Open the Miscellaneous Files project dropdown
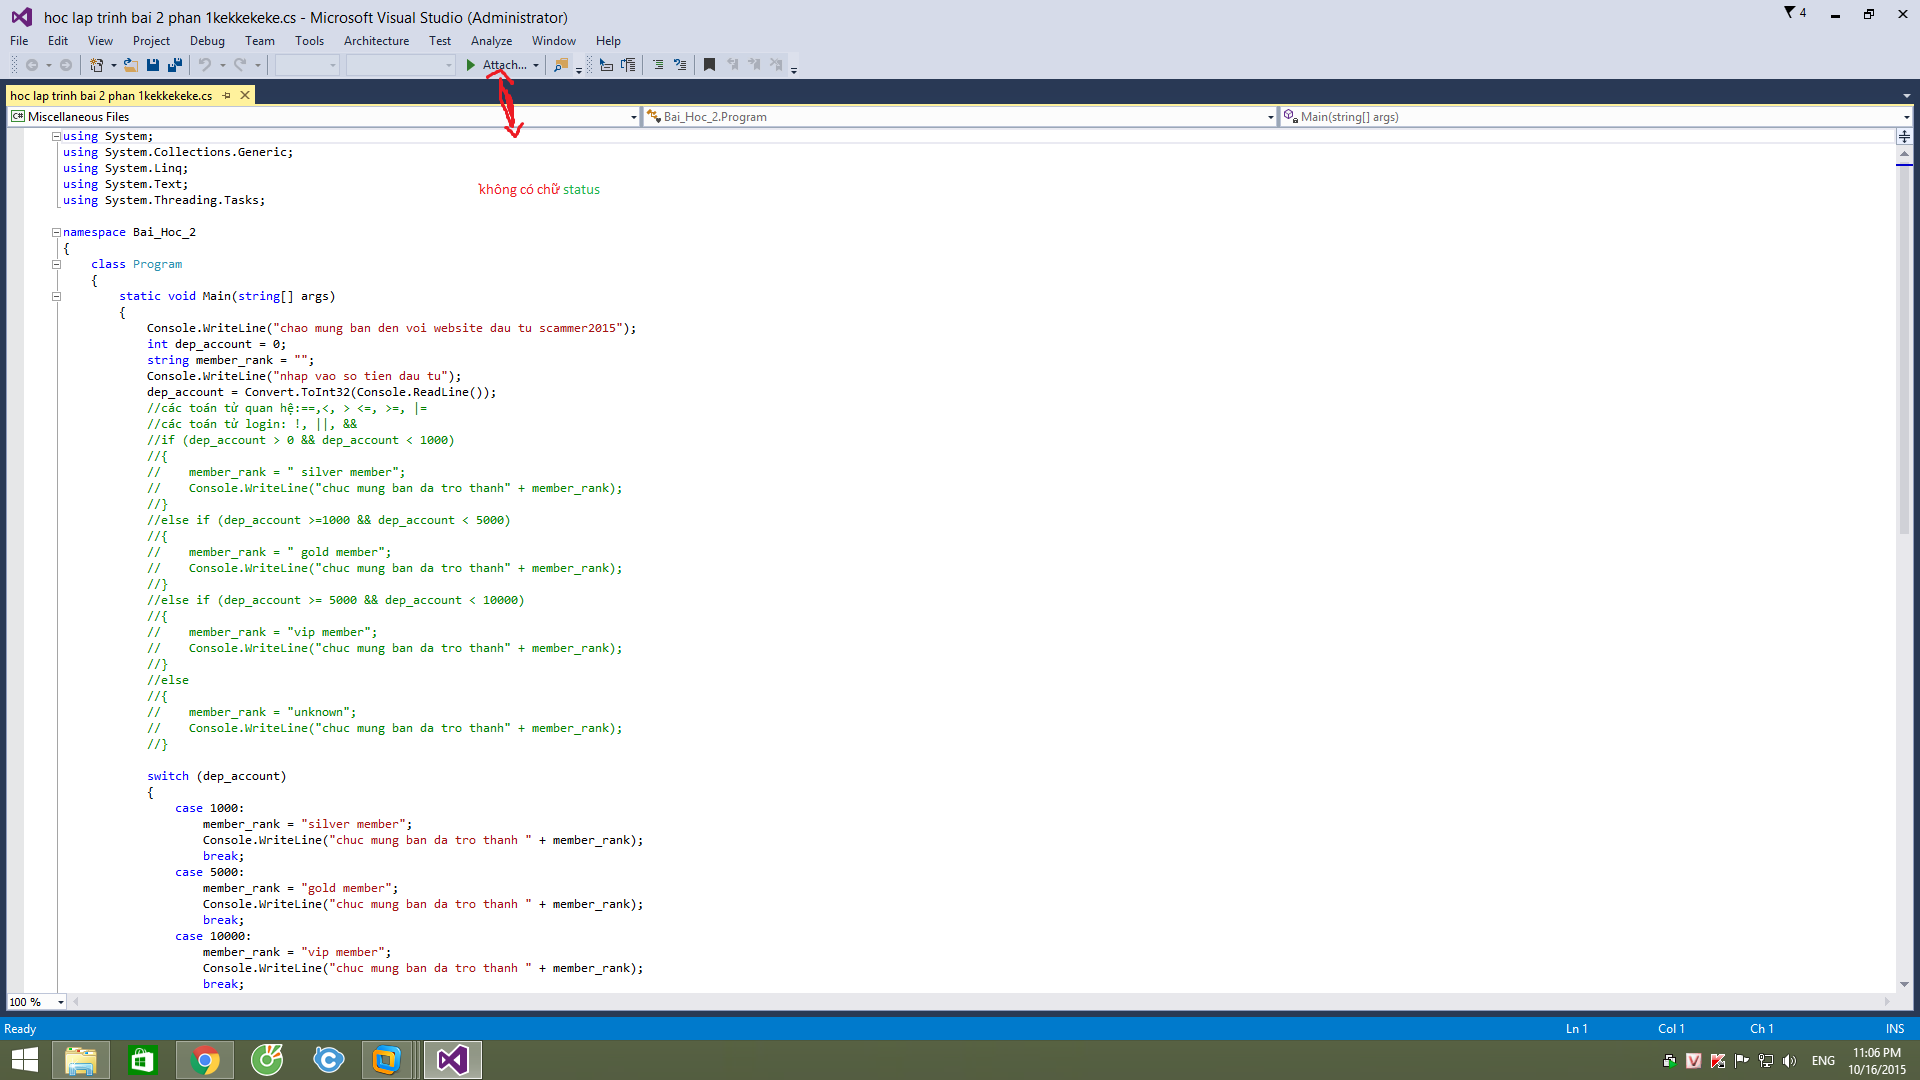 [x=633, y=117]
